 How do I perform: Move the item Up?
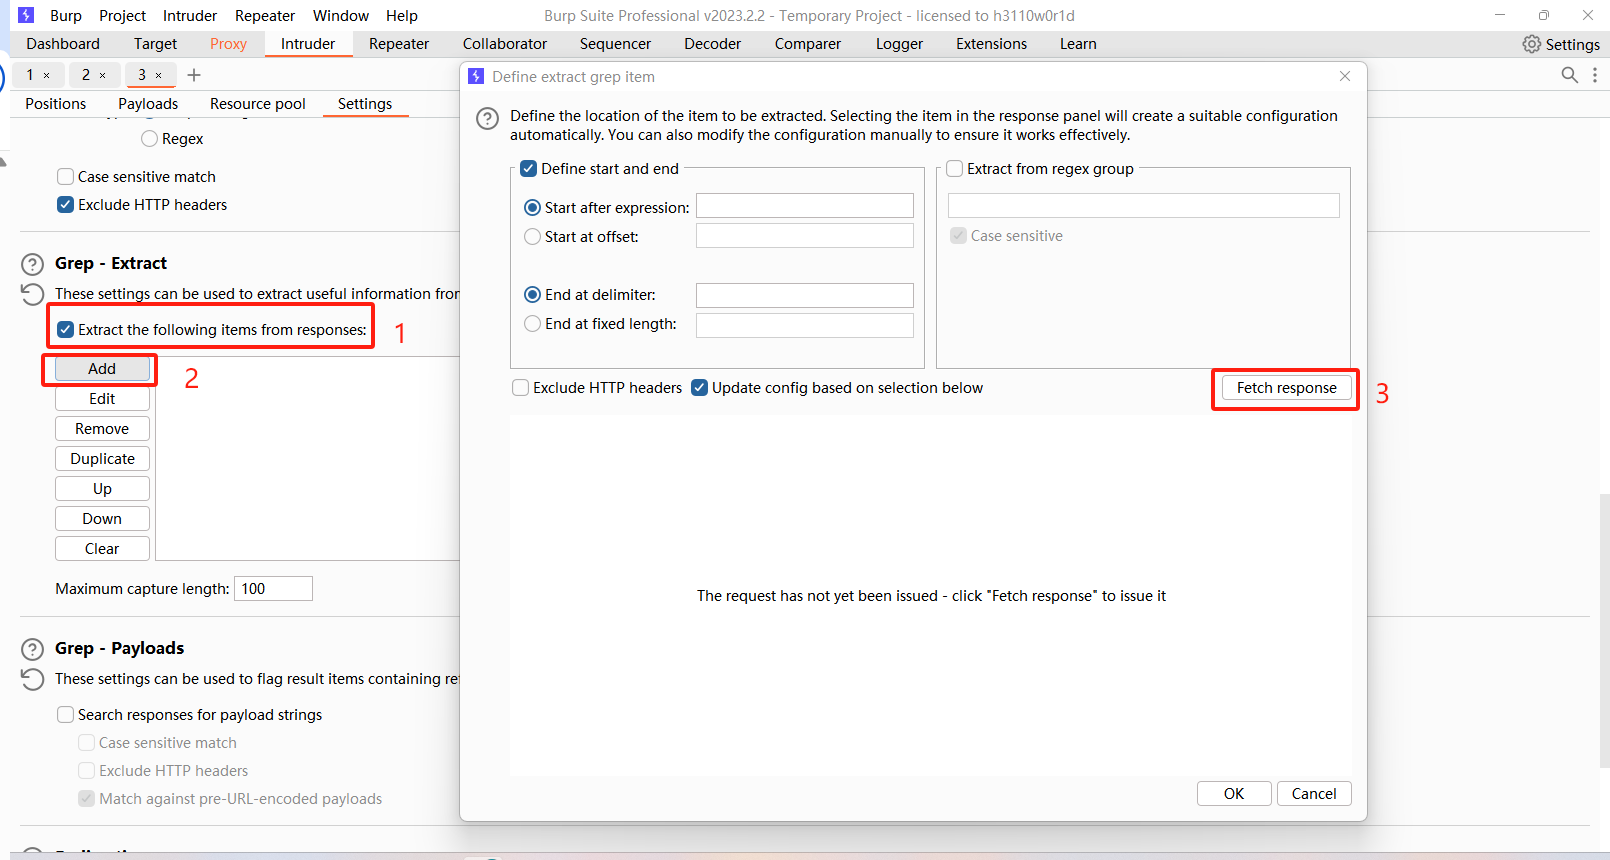[102, 489]
